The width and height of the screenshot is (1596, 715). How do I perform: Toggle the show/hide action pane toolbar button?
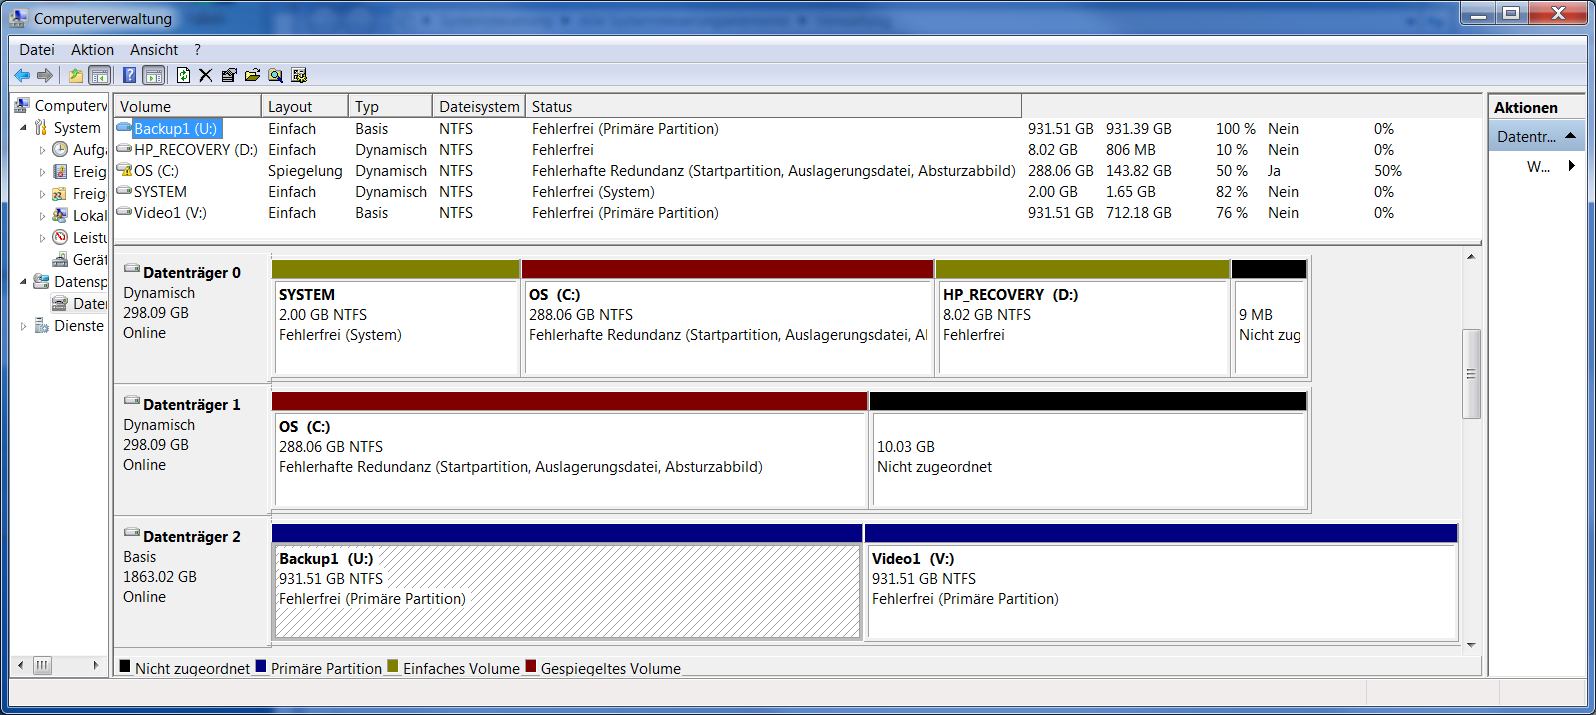tap(153, 75)
